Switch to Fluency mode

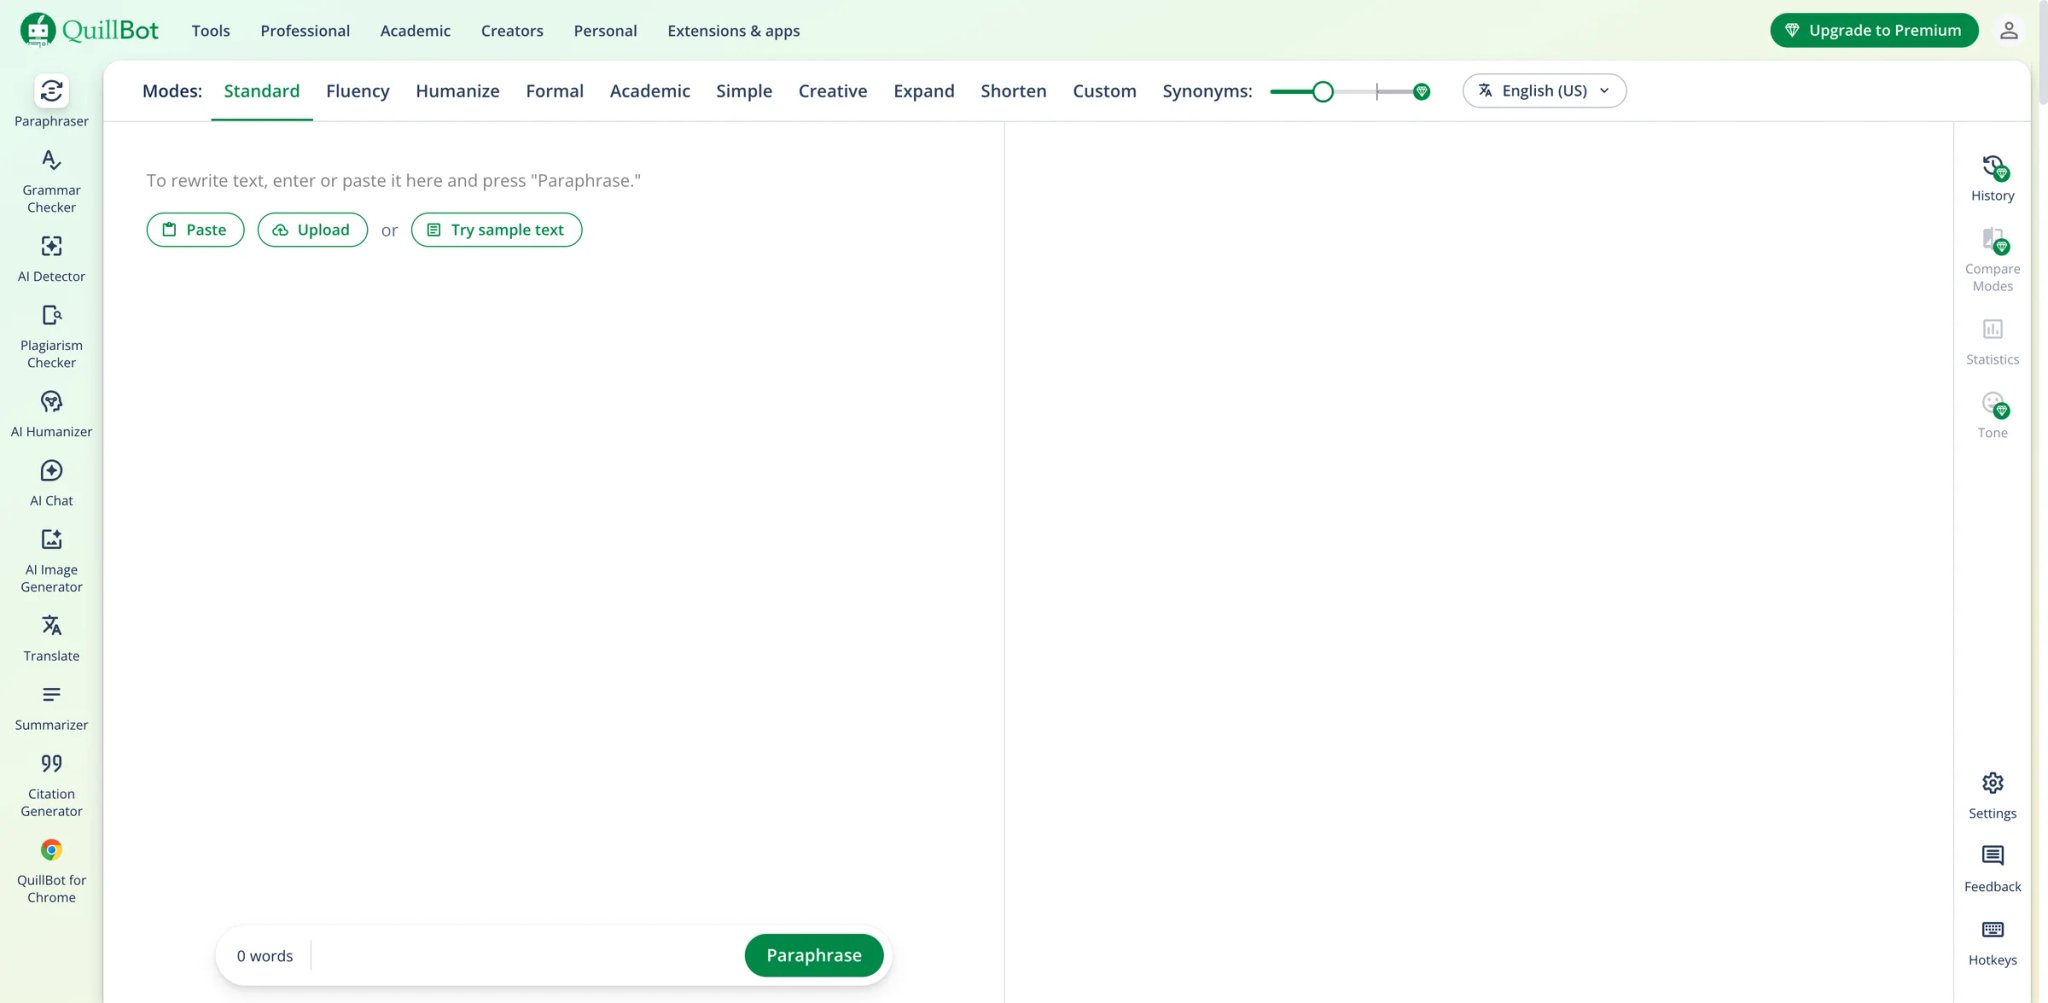point(357,91)
